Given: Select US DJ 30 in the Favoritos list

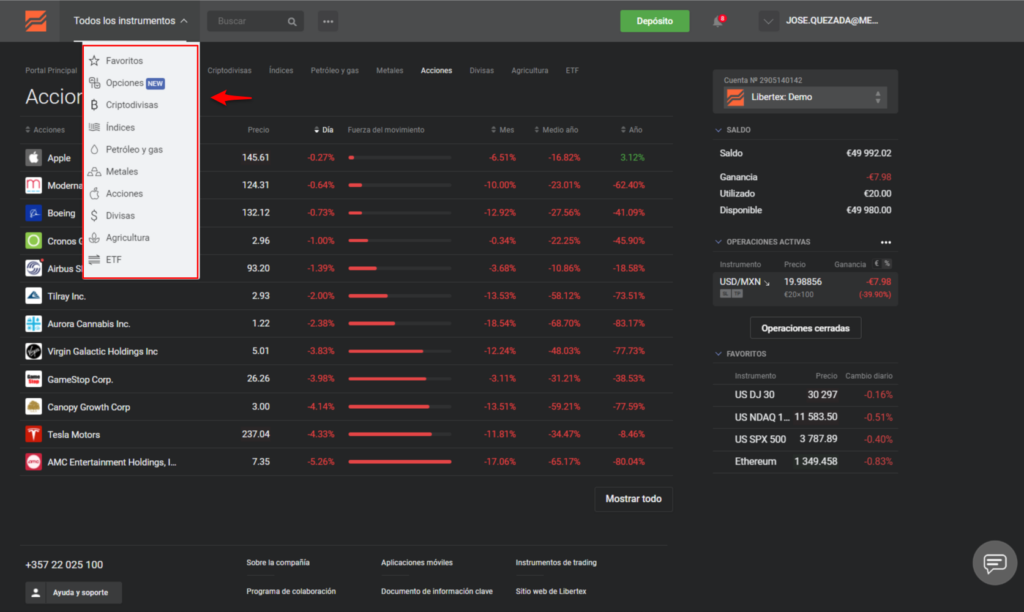Looking at the screenshot, I should [x=805, y=395].
